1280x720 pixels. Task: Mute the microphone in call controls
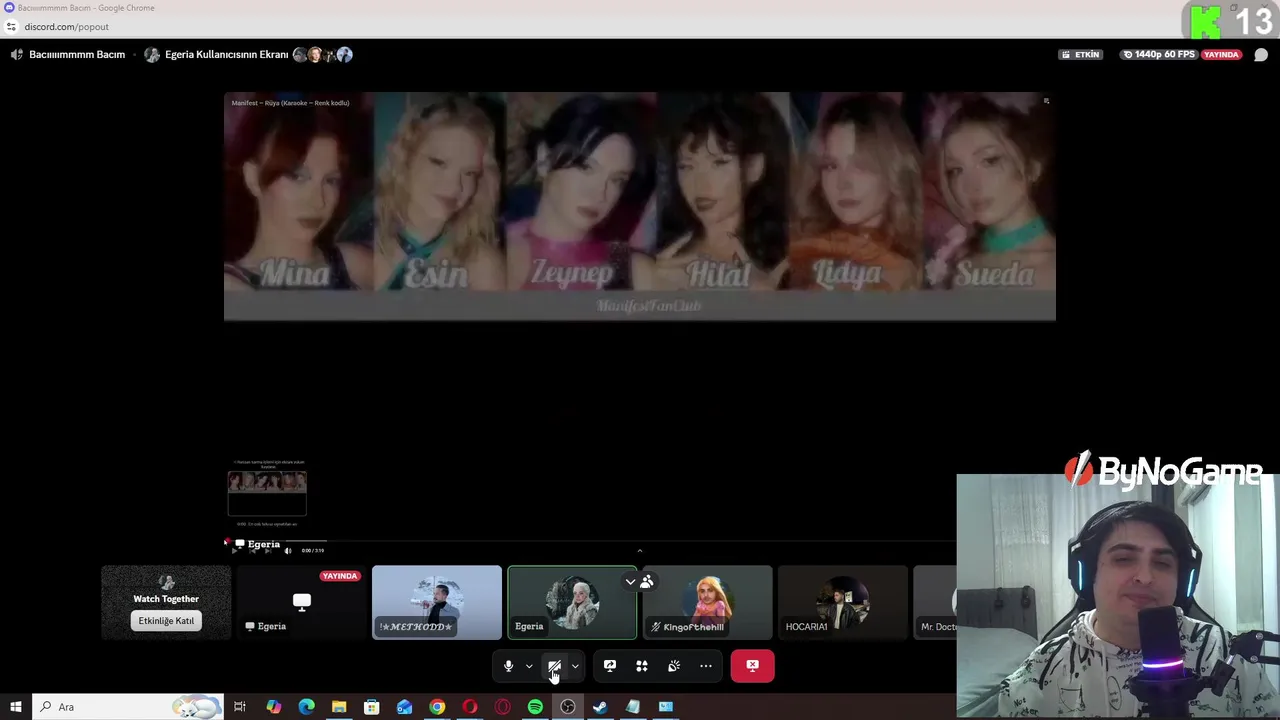[x=509, y=666]
